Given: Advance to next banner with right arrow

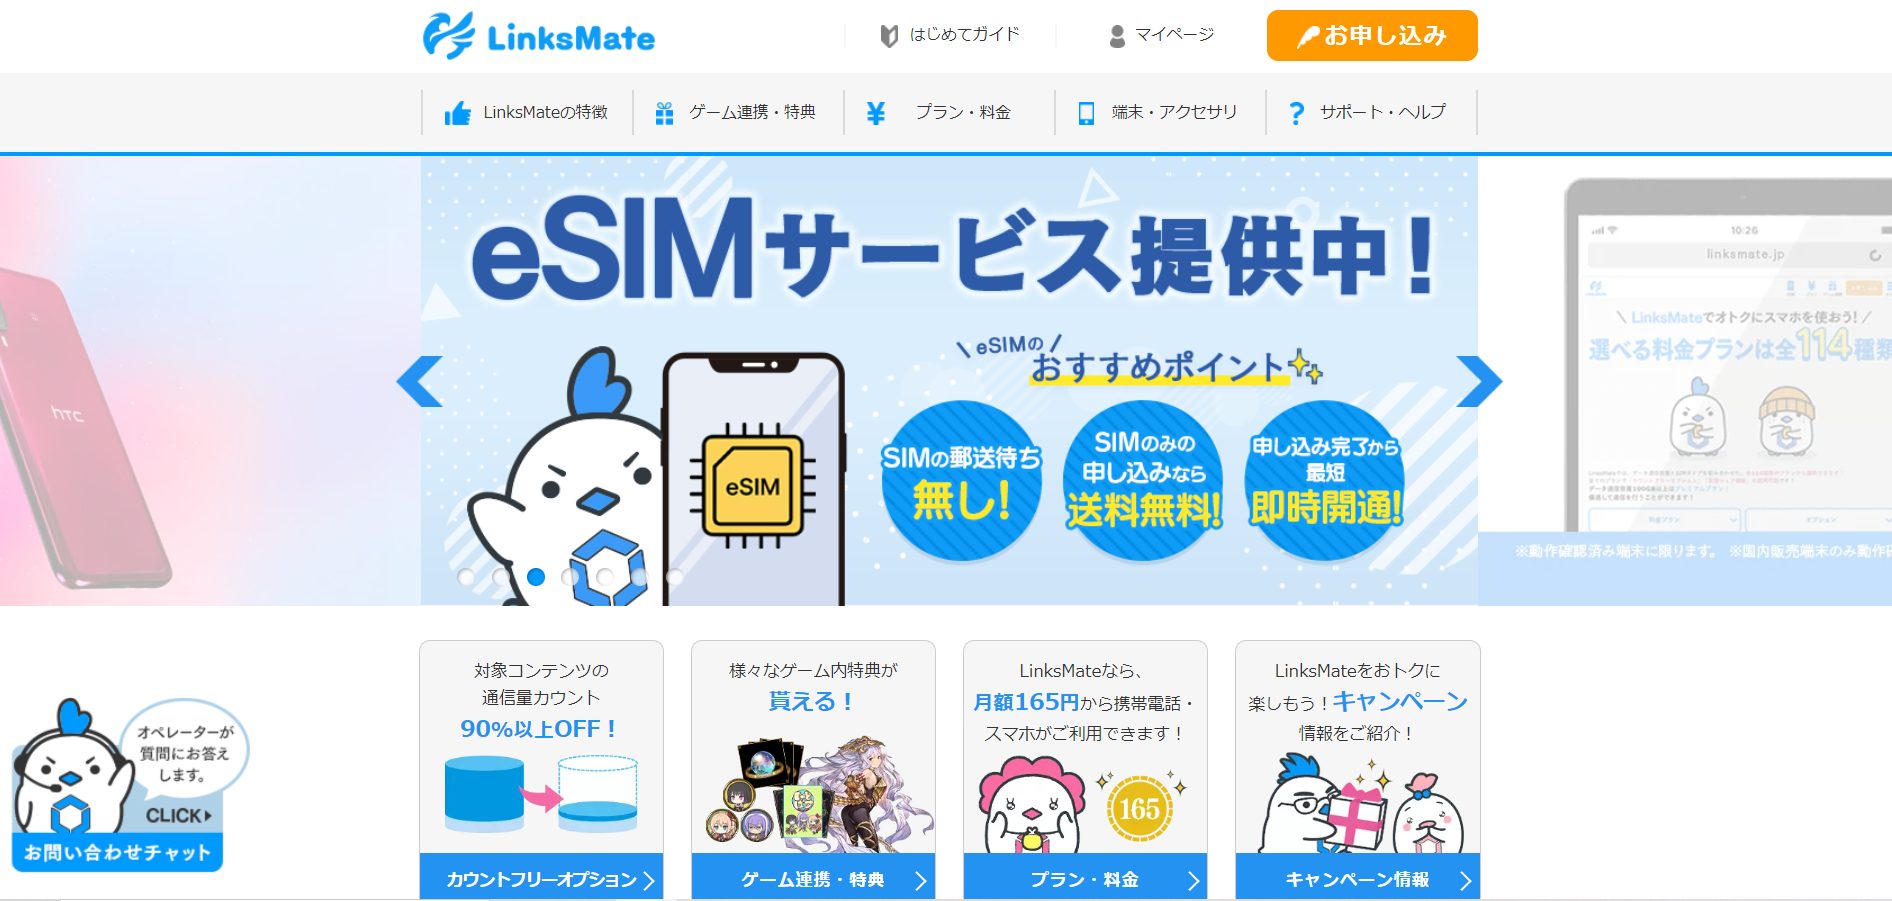Looking at the screenshot, I should coord(1479,381).
